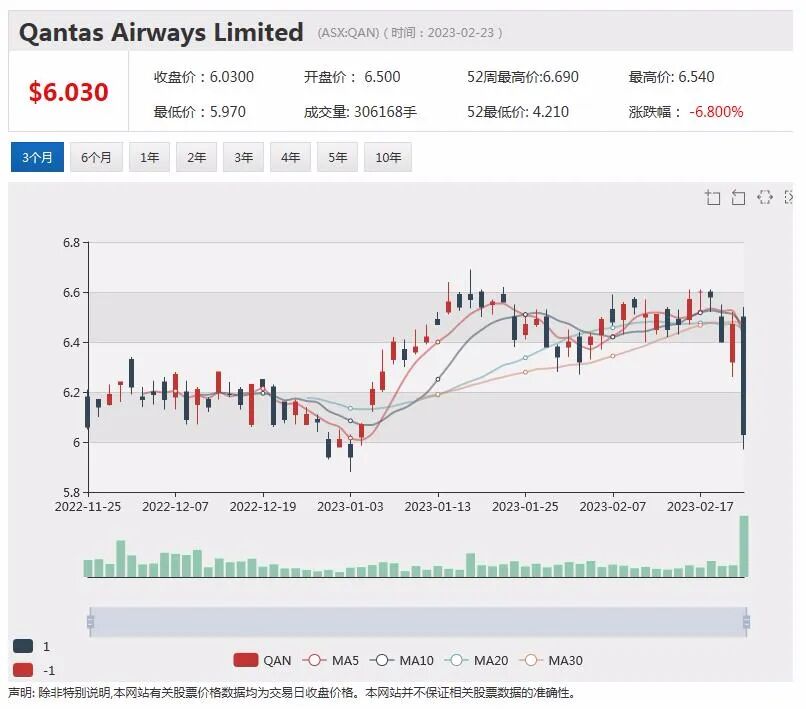Click the 52周最高价:6.690 text
Screen dimensions: 806x709
[523, 77]
